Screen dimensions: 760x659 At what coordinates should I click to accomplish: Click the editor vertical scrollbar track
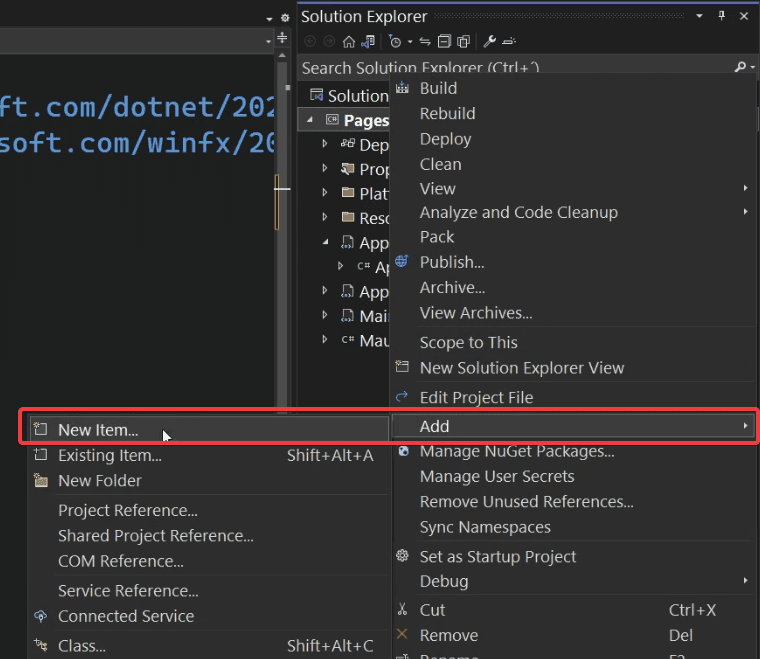pyautogui.click(x=282, y=233)
